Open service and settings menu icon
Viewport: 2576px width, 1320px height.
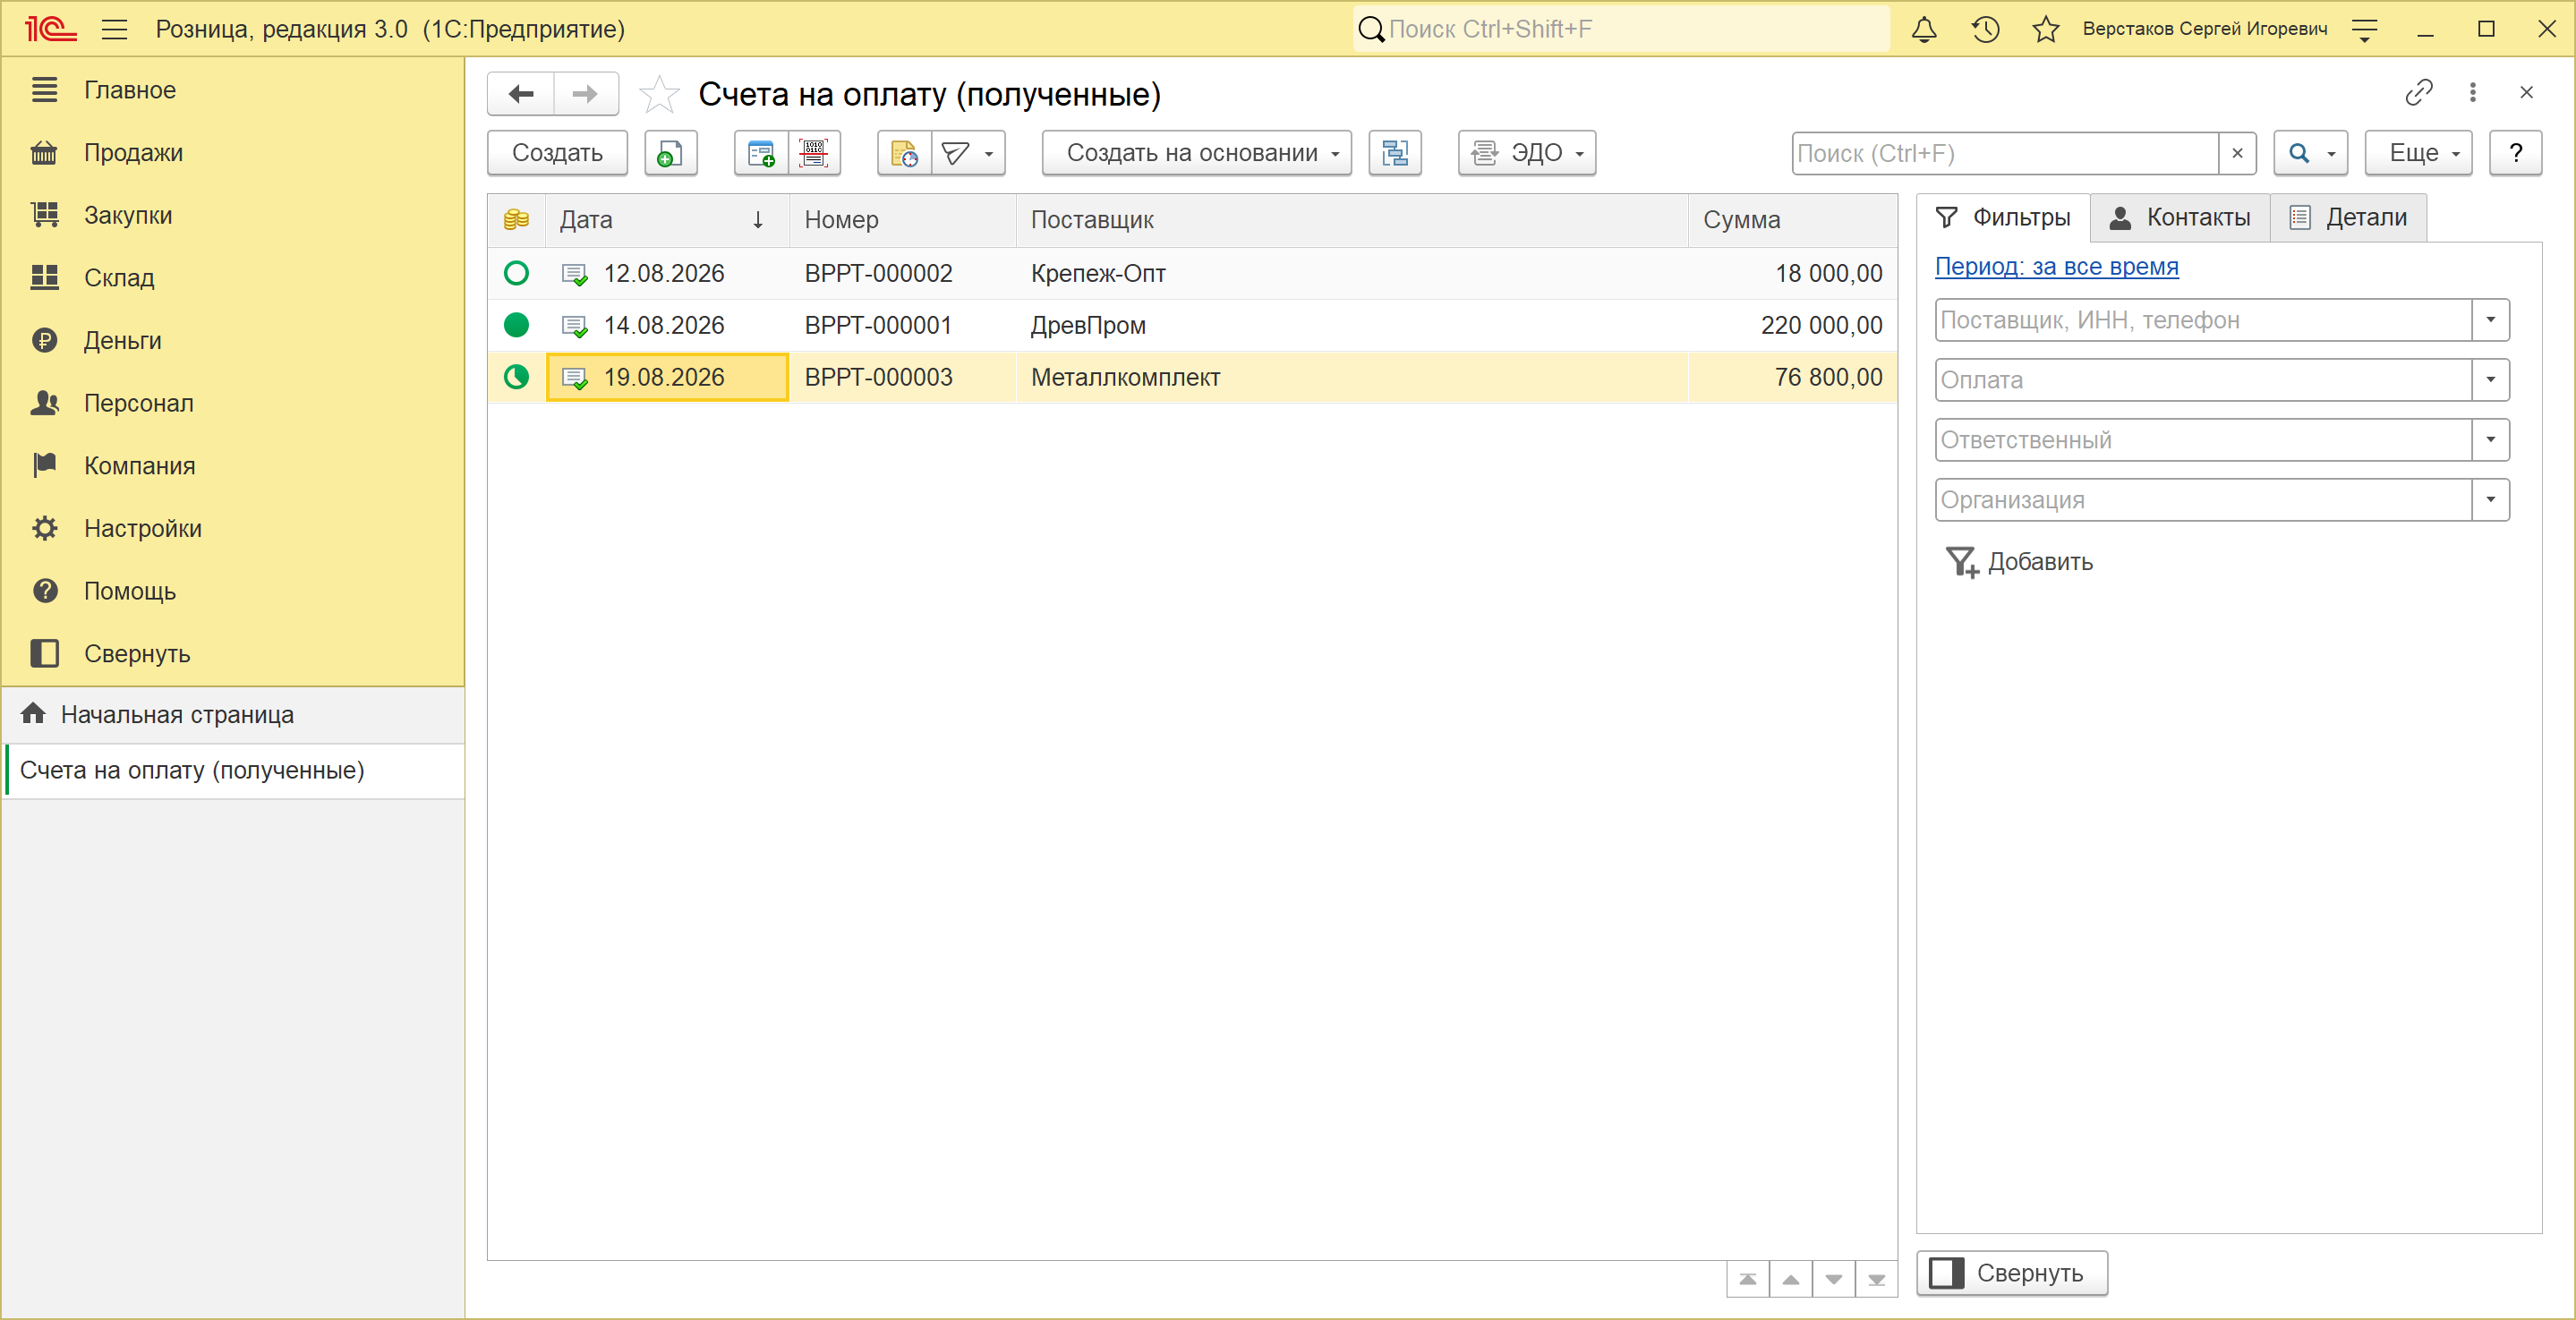[2365, 30]
